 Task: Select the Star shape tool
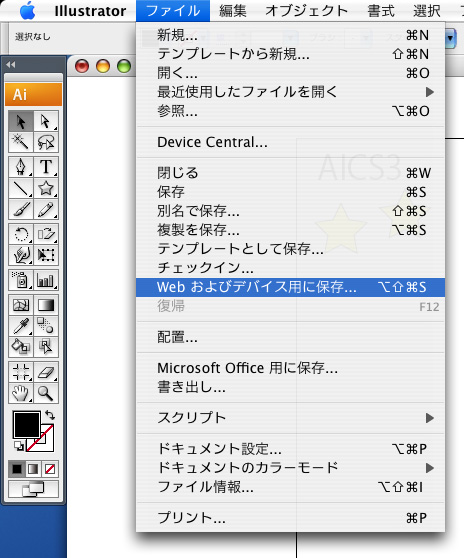click(46, 188)
